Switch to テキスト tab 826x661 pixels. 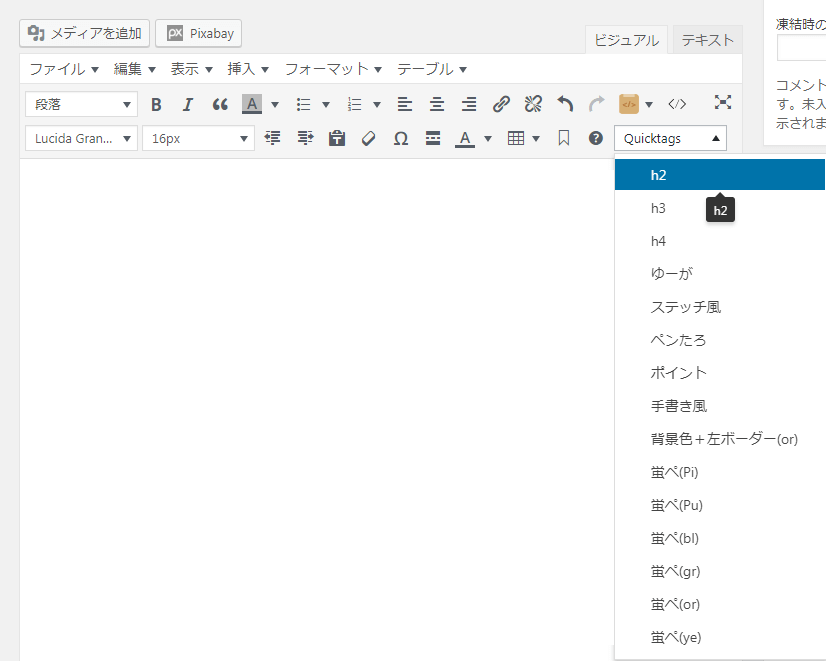tap(707, 40)
